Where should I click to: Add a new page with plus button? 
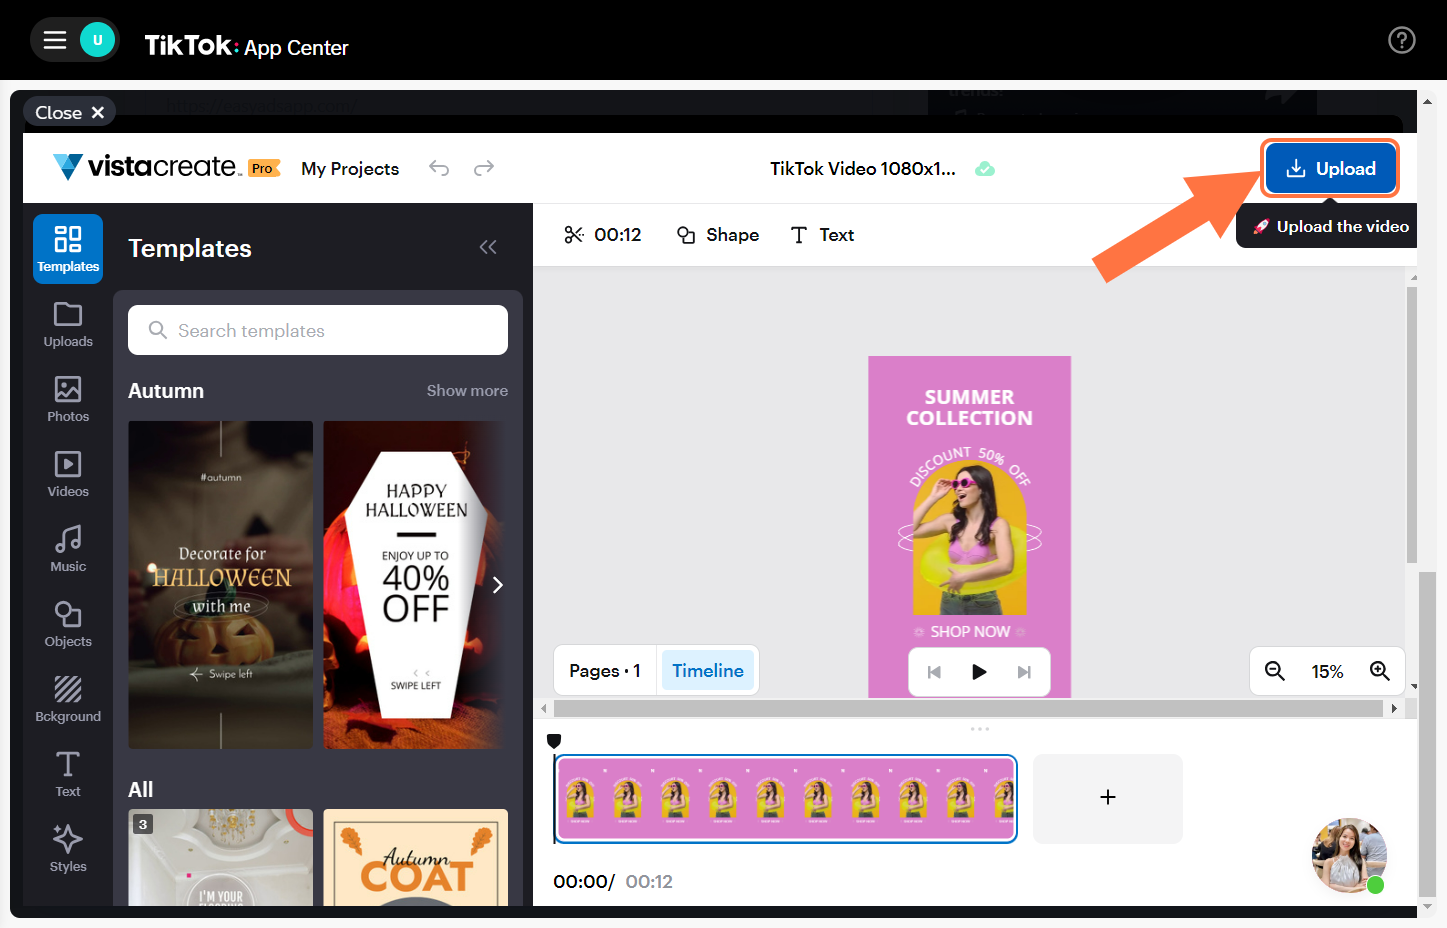(x=1108, y=798)
